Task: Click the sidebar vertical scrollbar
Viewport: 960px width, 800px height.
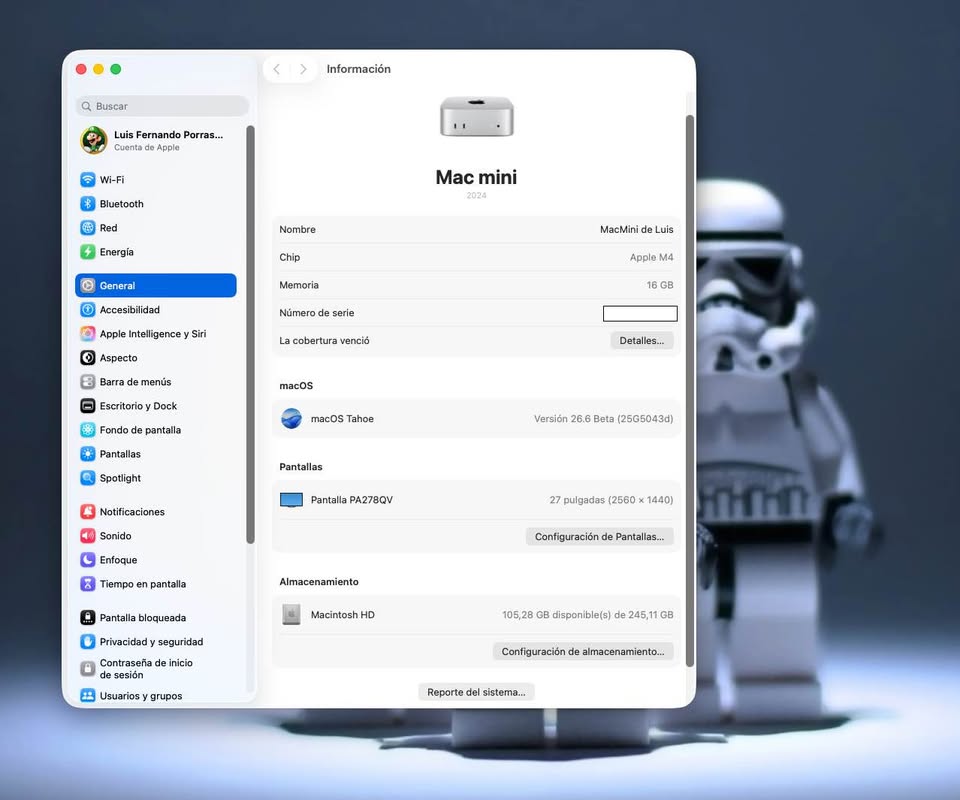Action: [250, 334]
